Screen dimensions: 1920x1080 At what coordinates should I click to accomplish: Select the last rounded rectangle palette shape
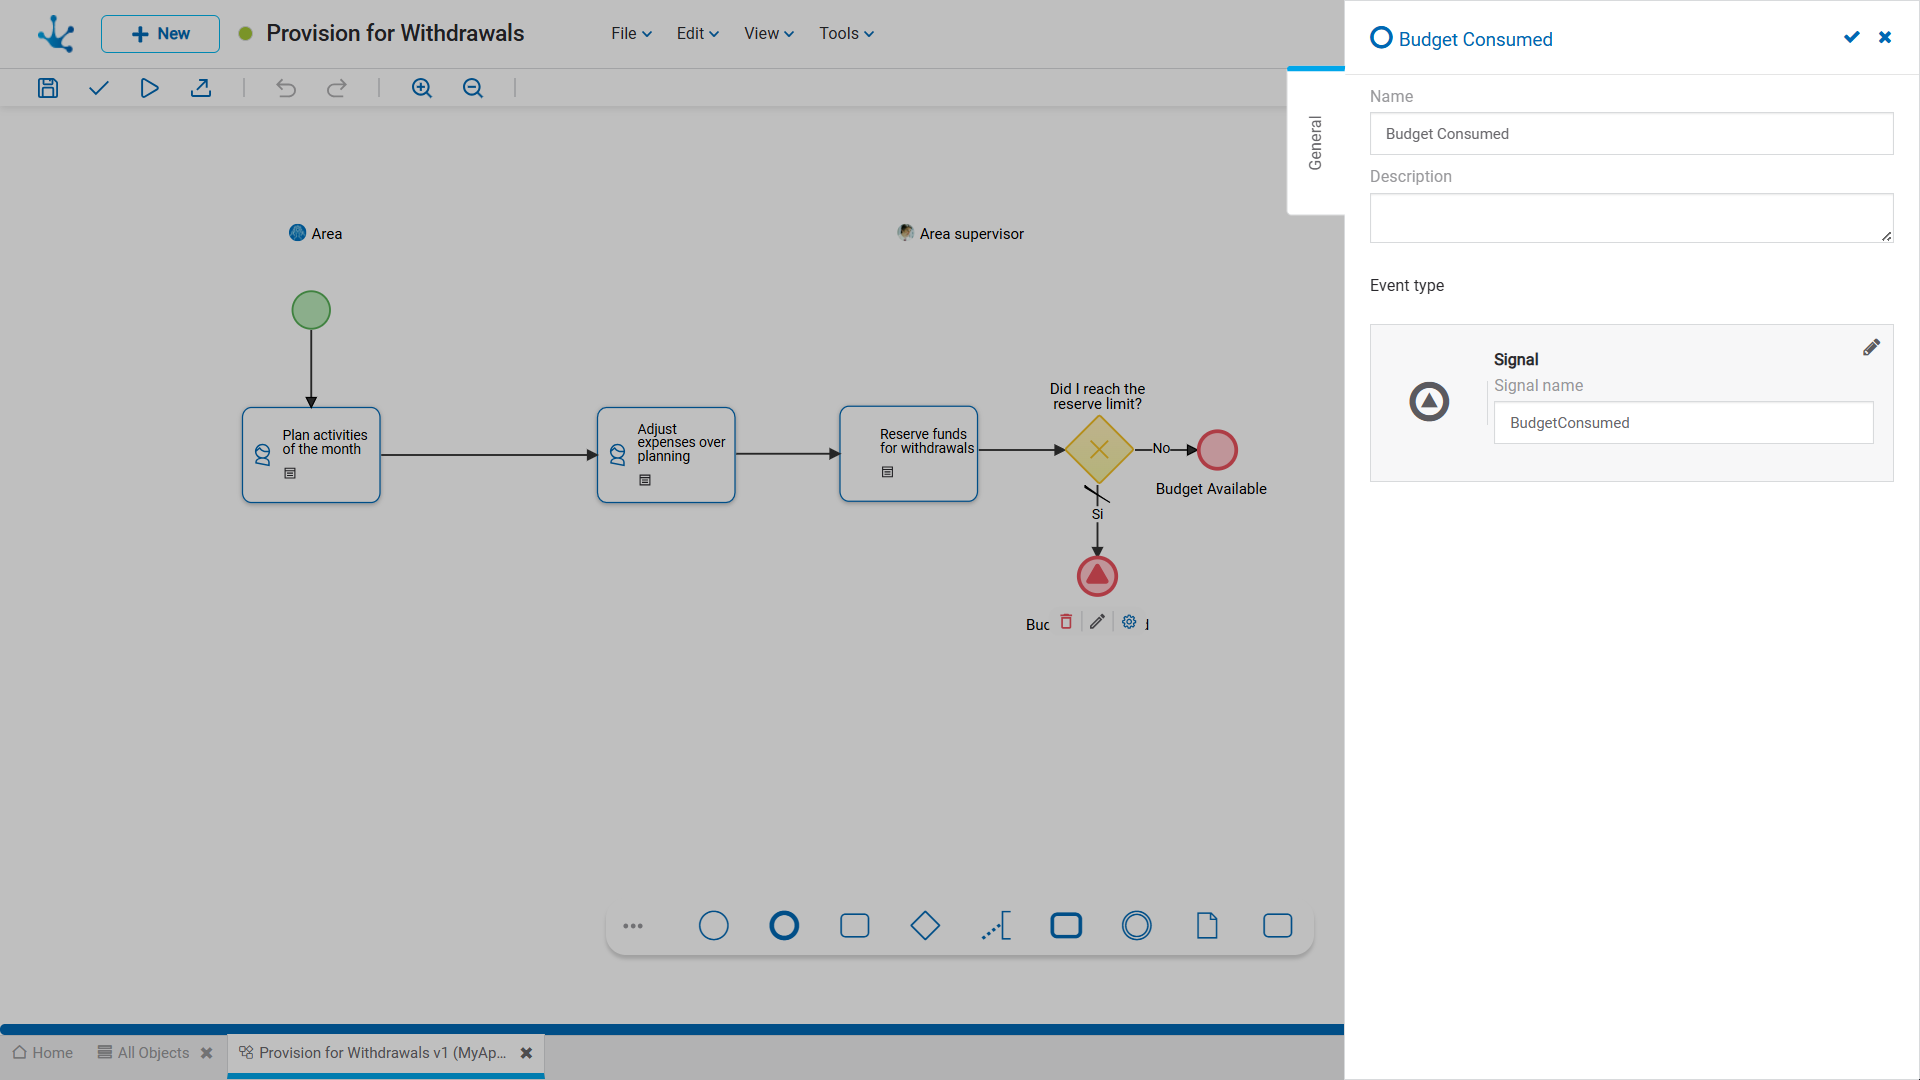[1278, 926]
